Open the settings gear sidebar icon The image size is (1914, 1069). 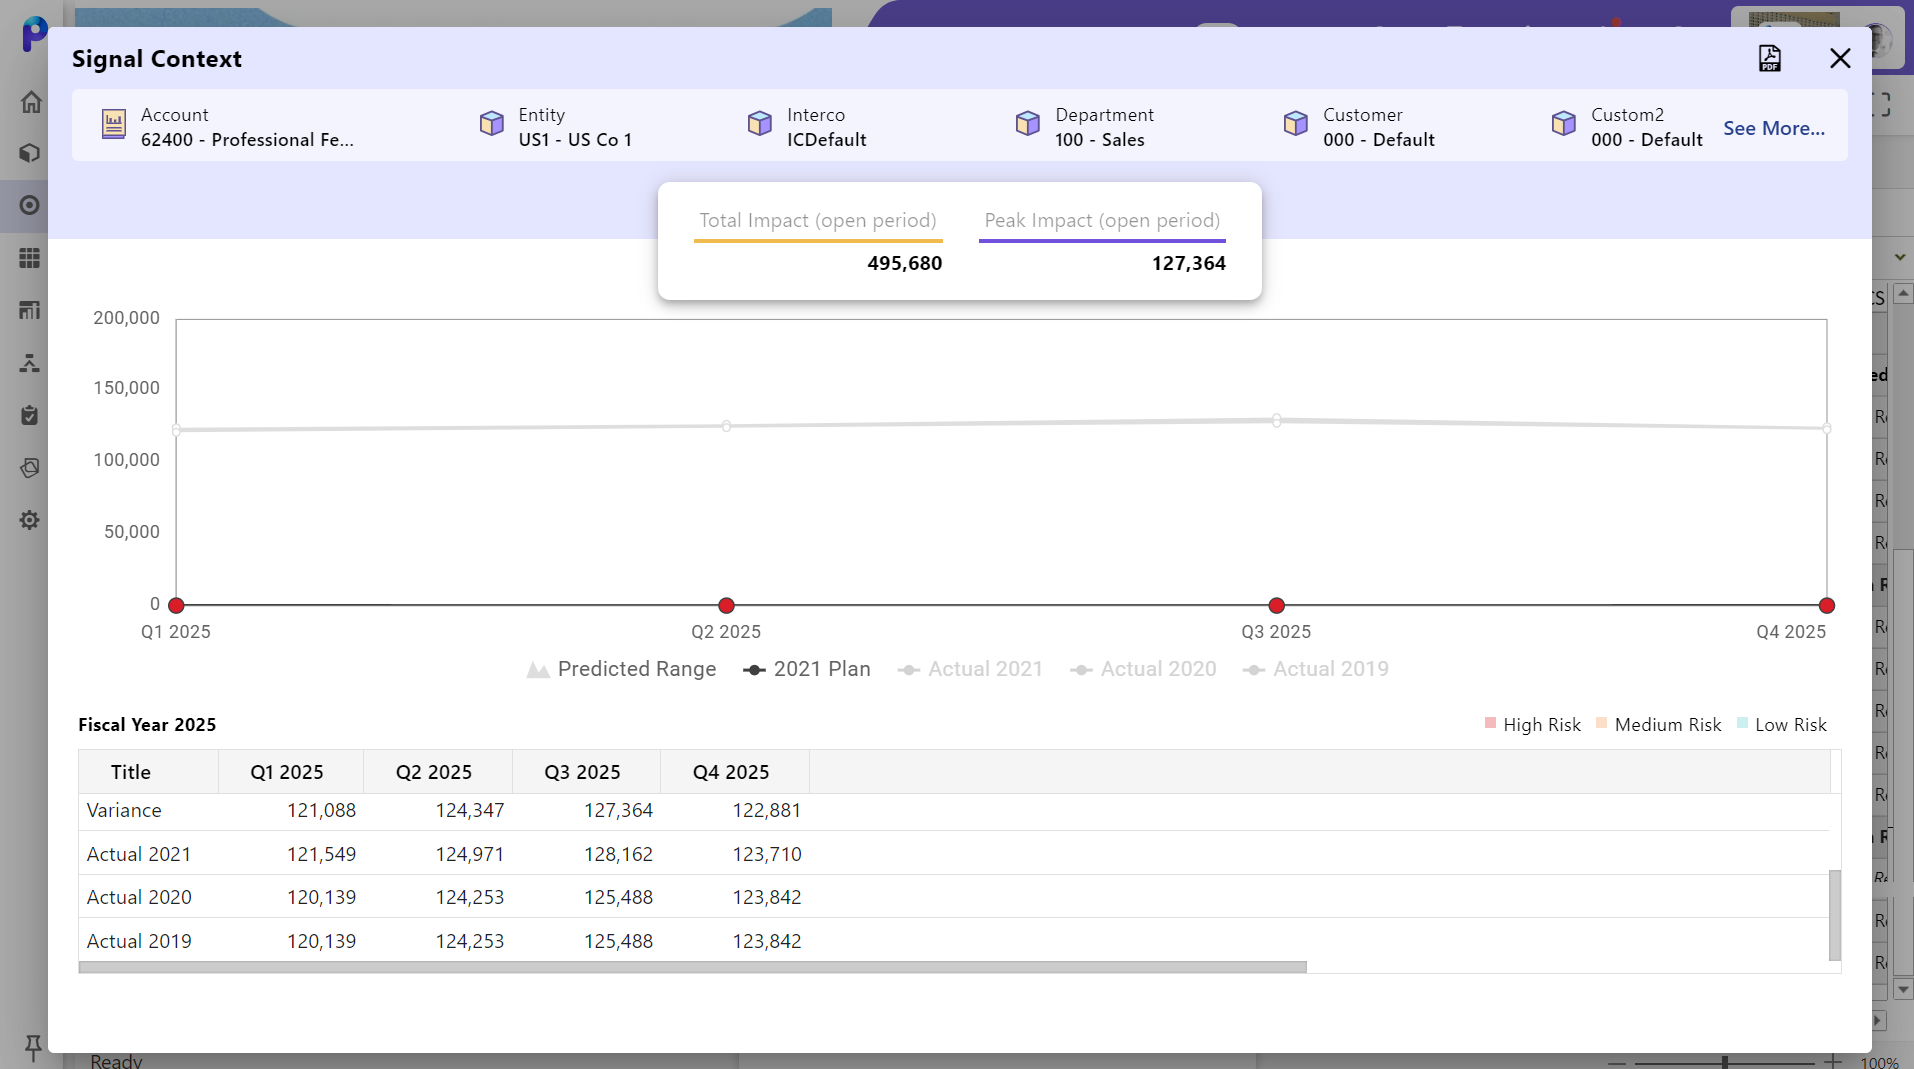[x=30, y=520]
